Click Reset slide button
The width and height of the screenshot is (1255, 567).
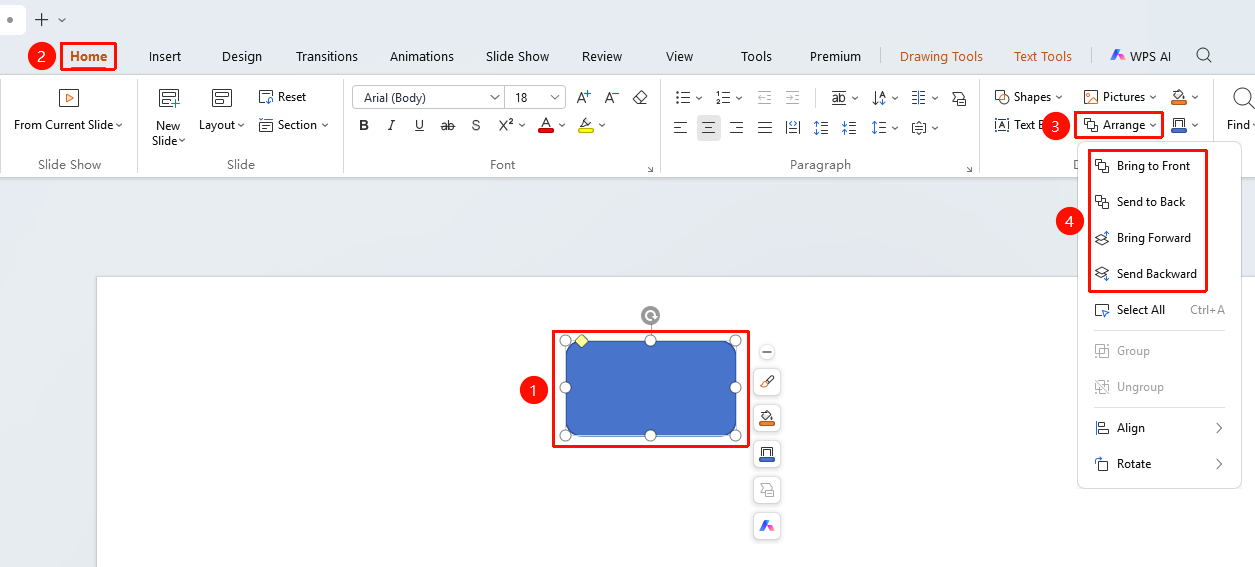click(x=282, y=97)
